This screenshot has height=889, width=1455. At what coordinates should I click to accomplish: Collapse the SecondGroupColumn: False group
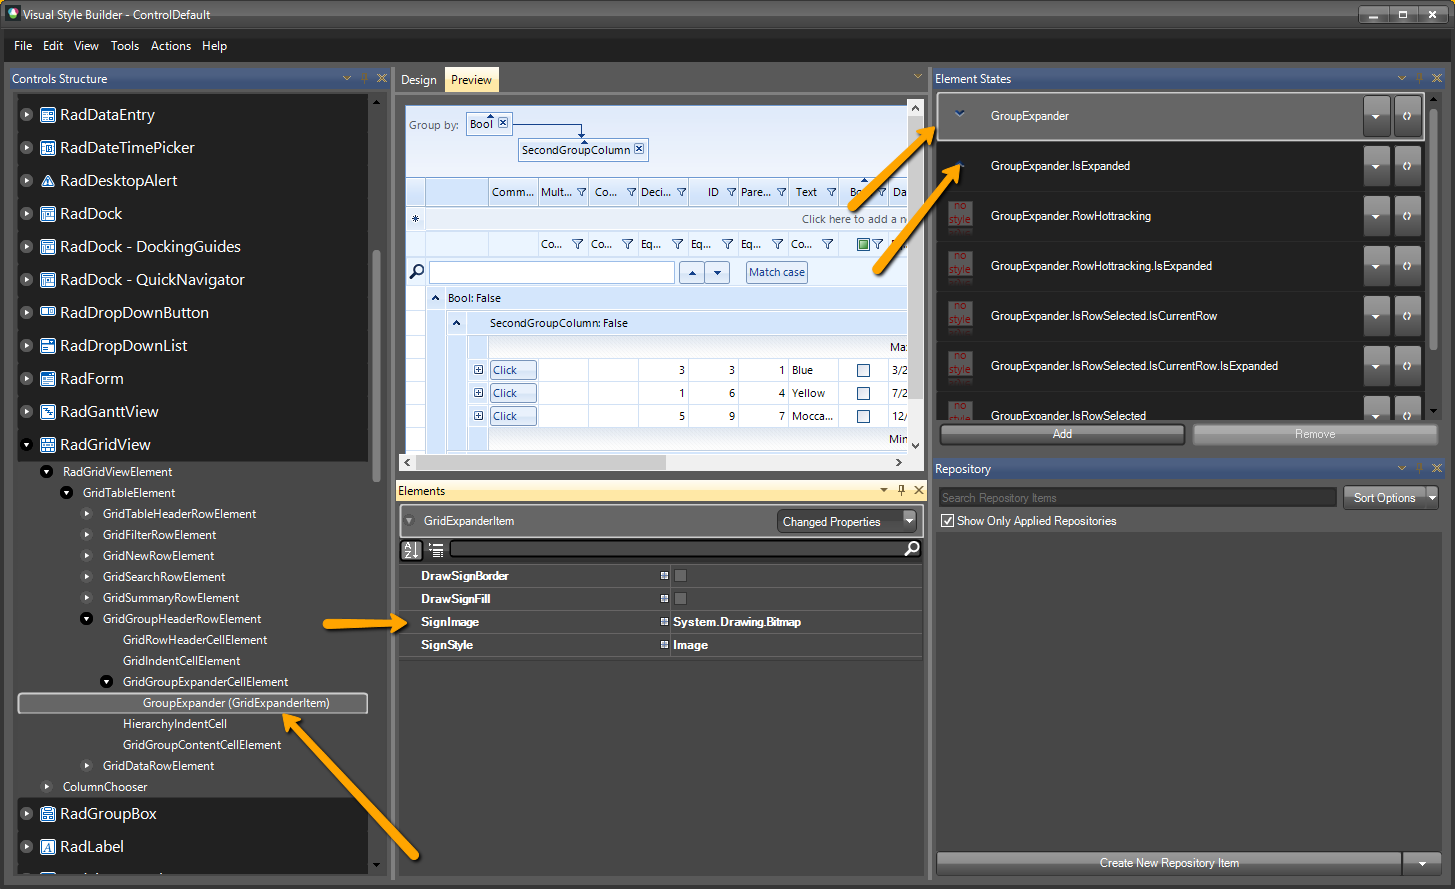point(456,323)
